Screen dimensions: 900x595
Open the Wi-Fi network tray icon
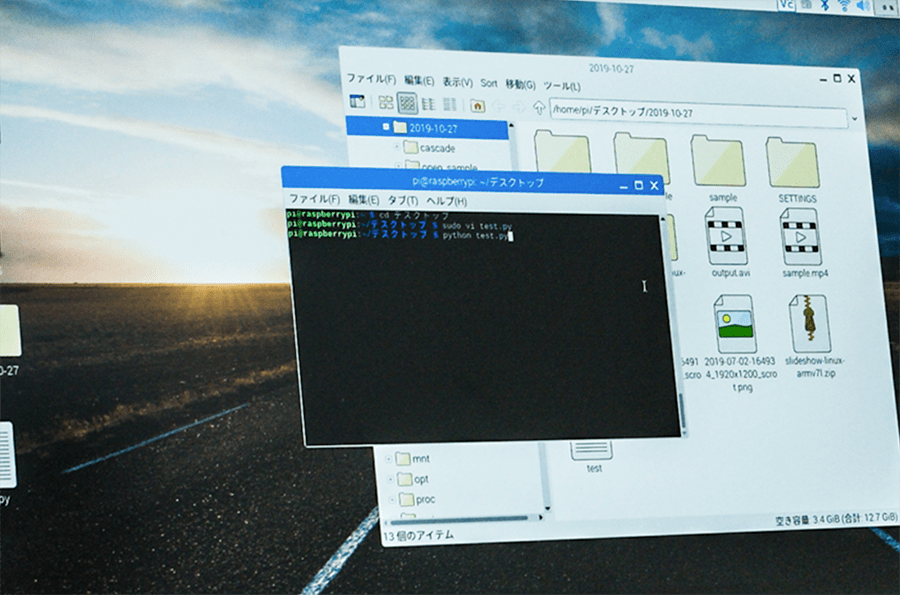[844, 5]
